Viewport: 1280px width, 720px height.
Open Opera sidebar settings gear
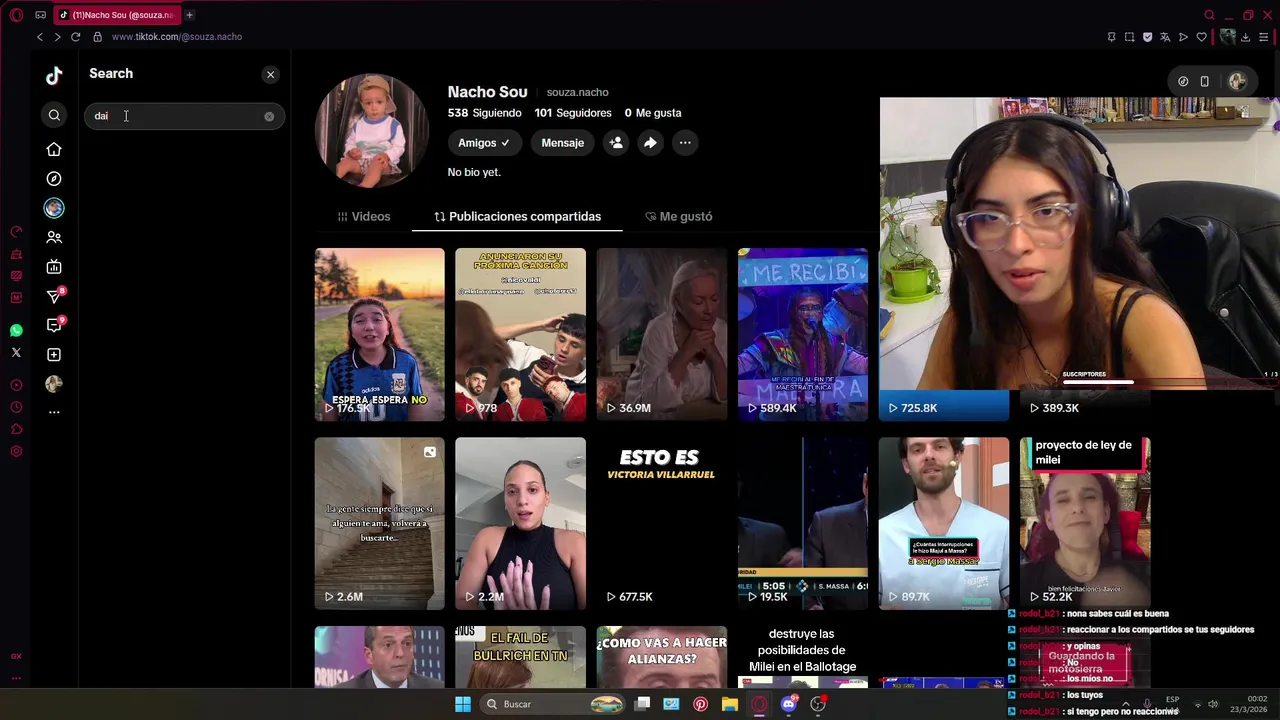point(16,451)
